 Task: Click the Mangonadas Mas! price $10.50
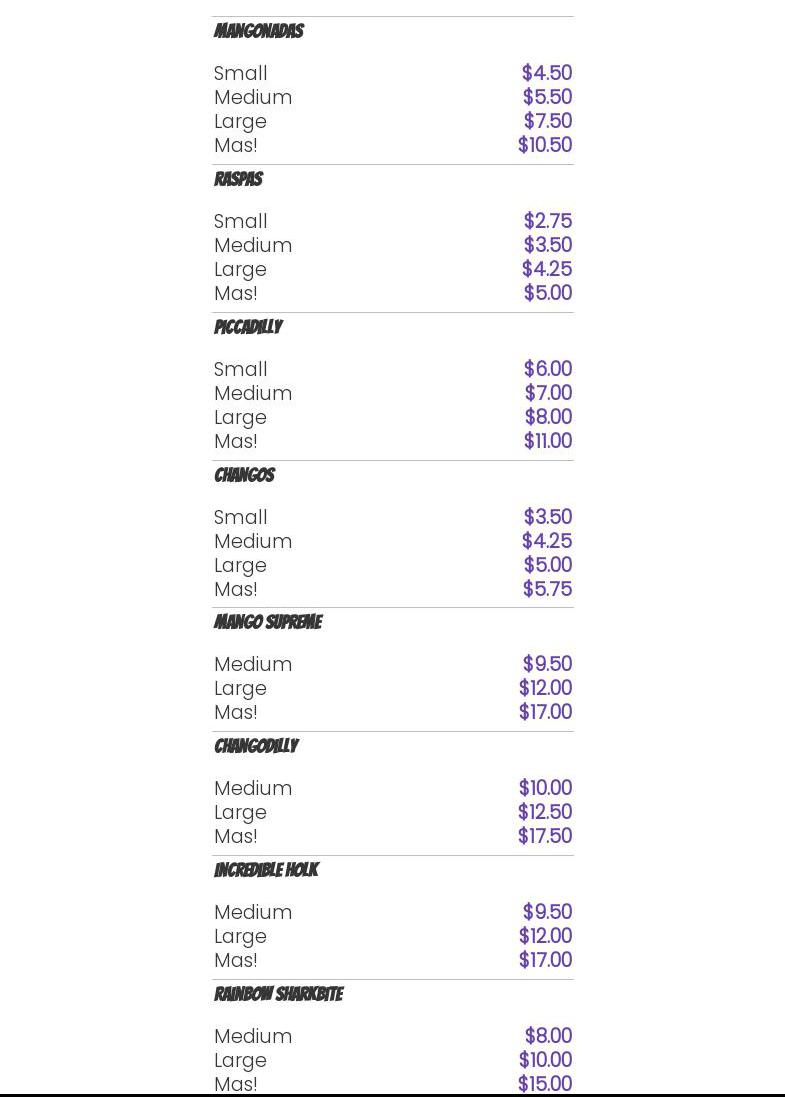click(x=544, y=145)
